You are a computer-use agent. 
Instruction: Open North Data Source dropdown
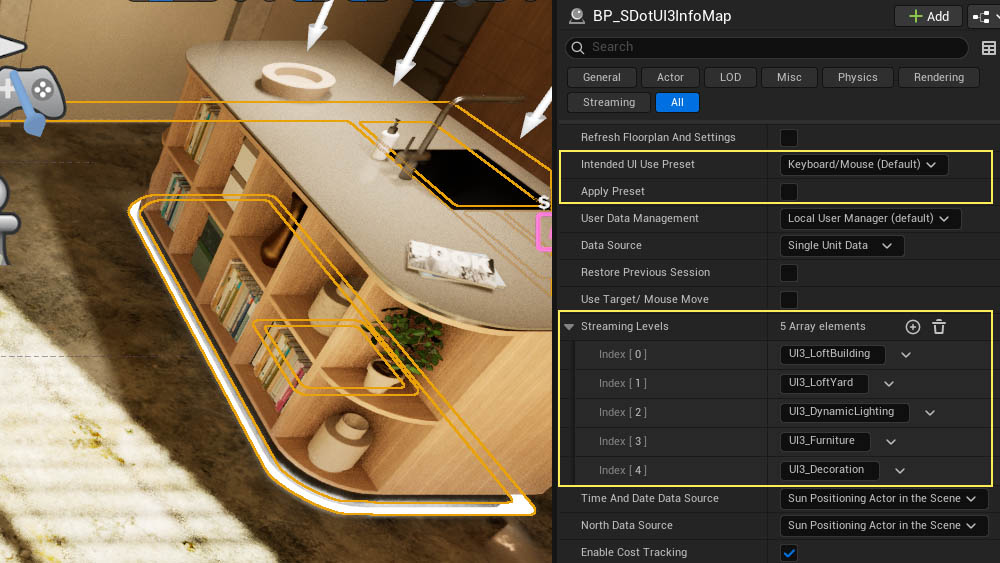pyautogui.click(x=884, y=525)
